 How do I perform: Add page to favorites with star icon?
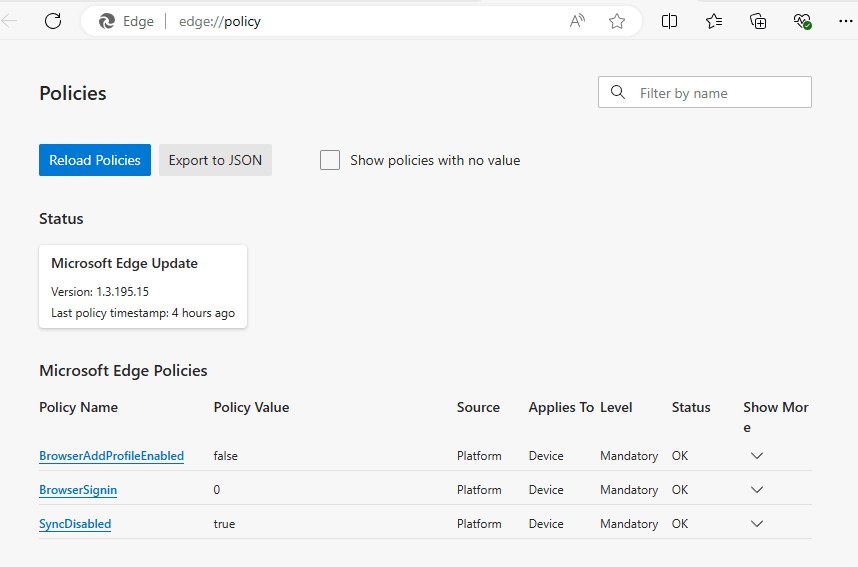click(x=617, y=21)
